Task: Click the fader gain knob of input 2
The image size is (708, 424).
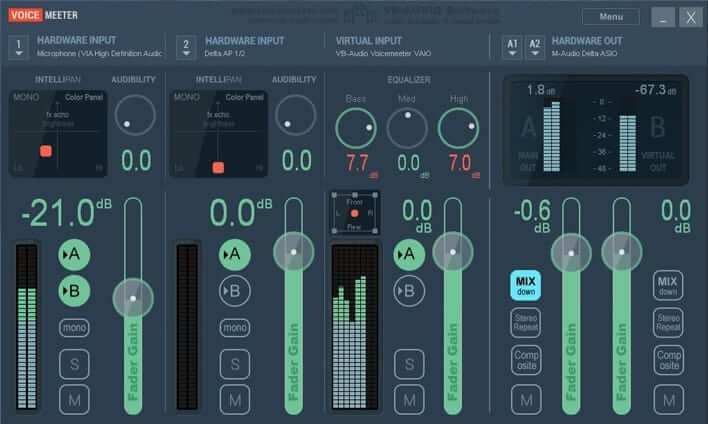Action: pos(293,252)
